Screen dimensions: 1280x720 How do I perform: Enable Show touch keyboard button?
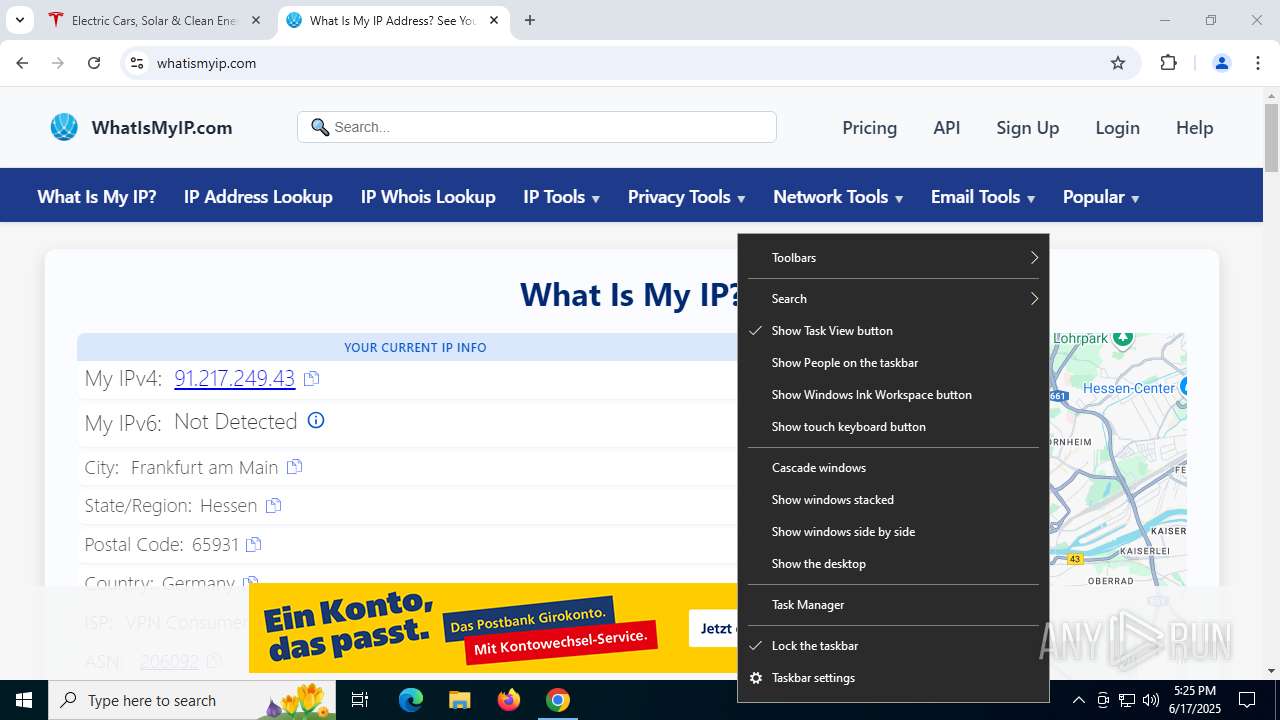point(893,427)
